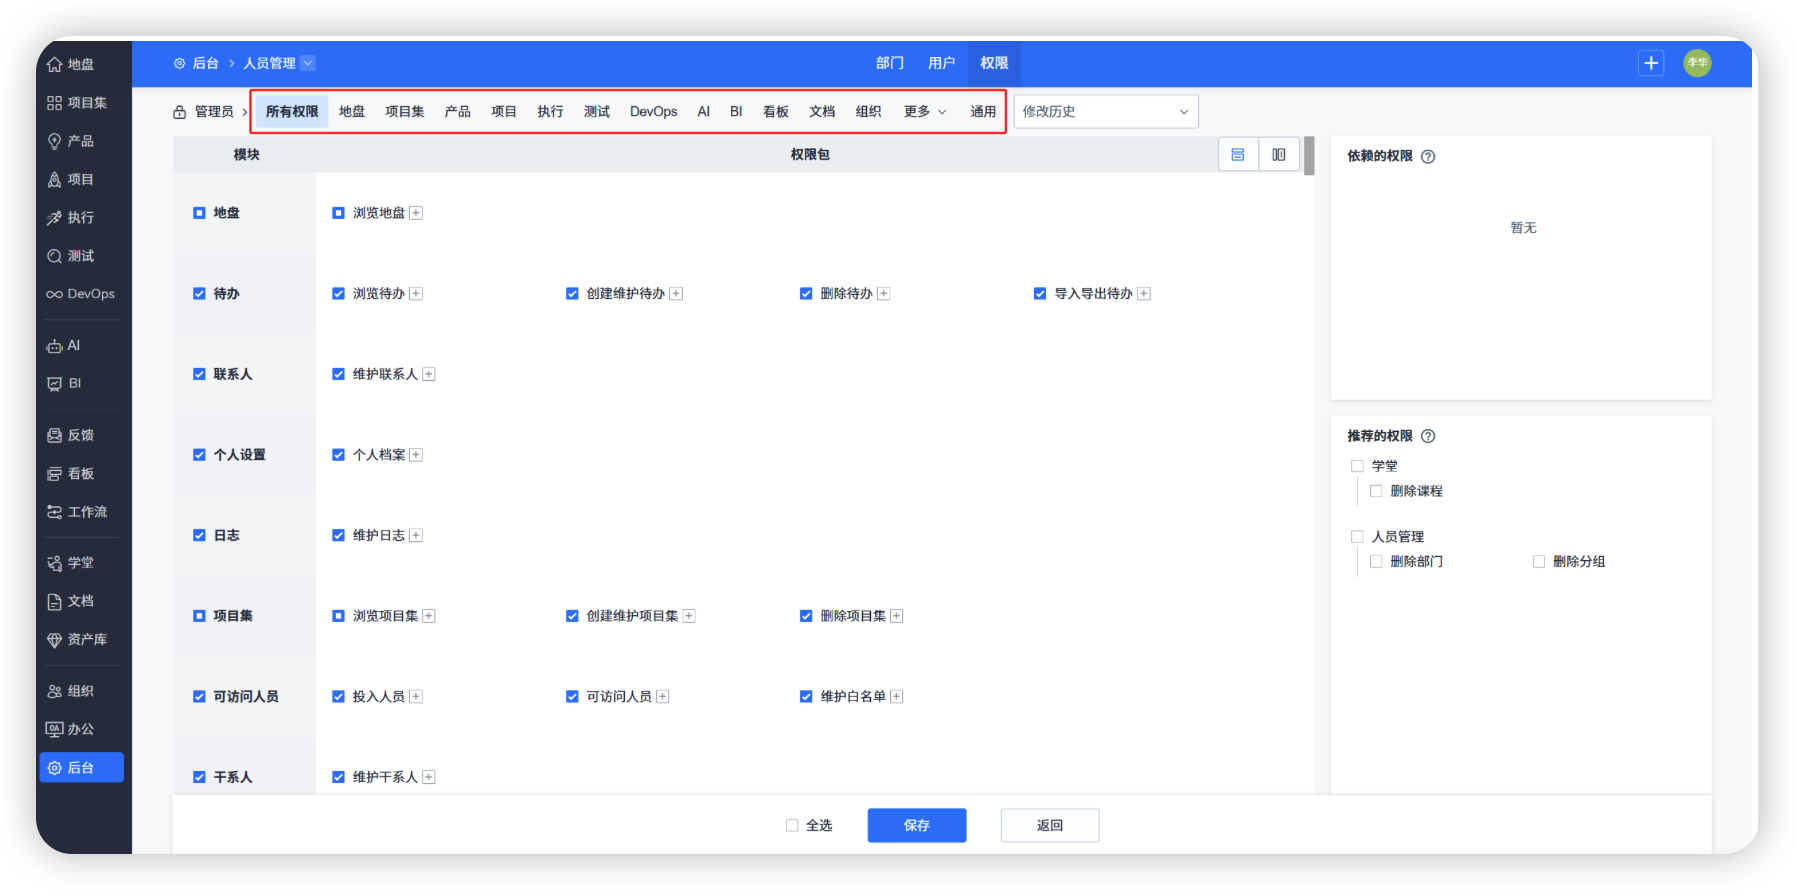Open 学堂 in the sidebar
Viewport: 1796px width, 890px height.
[71, 563]
